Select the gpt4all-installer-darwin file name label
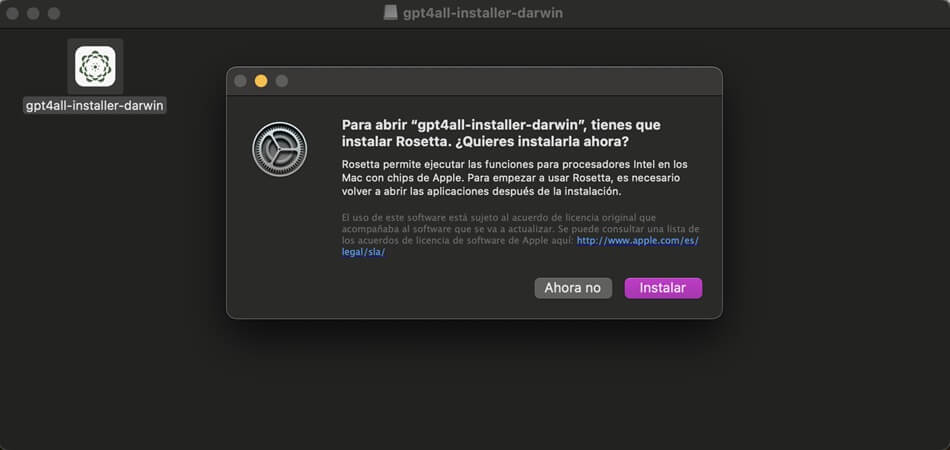Viewport: 950px width, 450px height. pos(95,105)
